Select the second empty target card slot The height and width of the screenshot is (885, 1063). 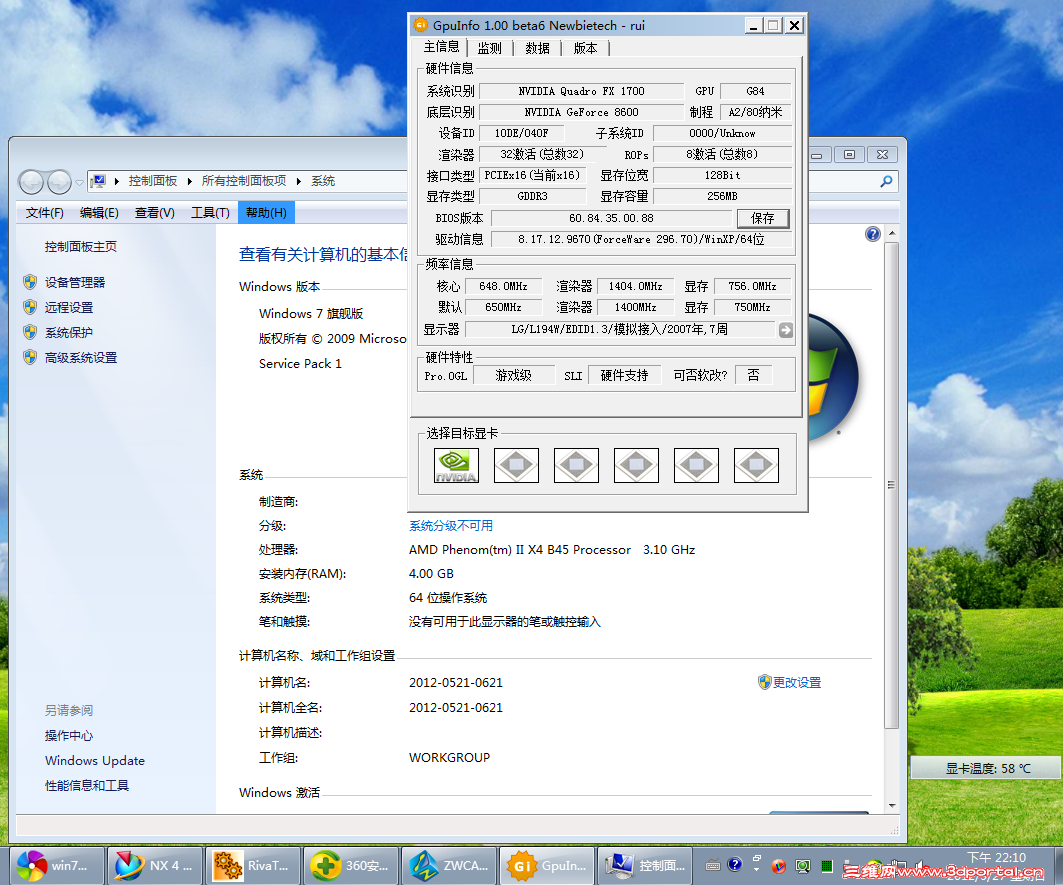(576, 465)
